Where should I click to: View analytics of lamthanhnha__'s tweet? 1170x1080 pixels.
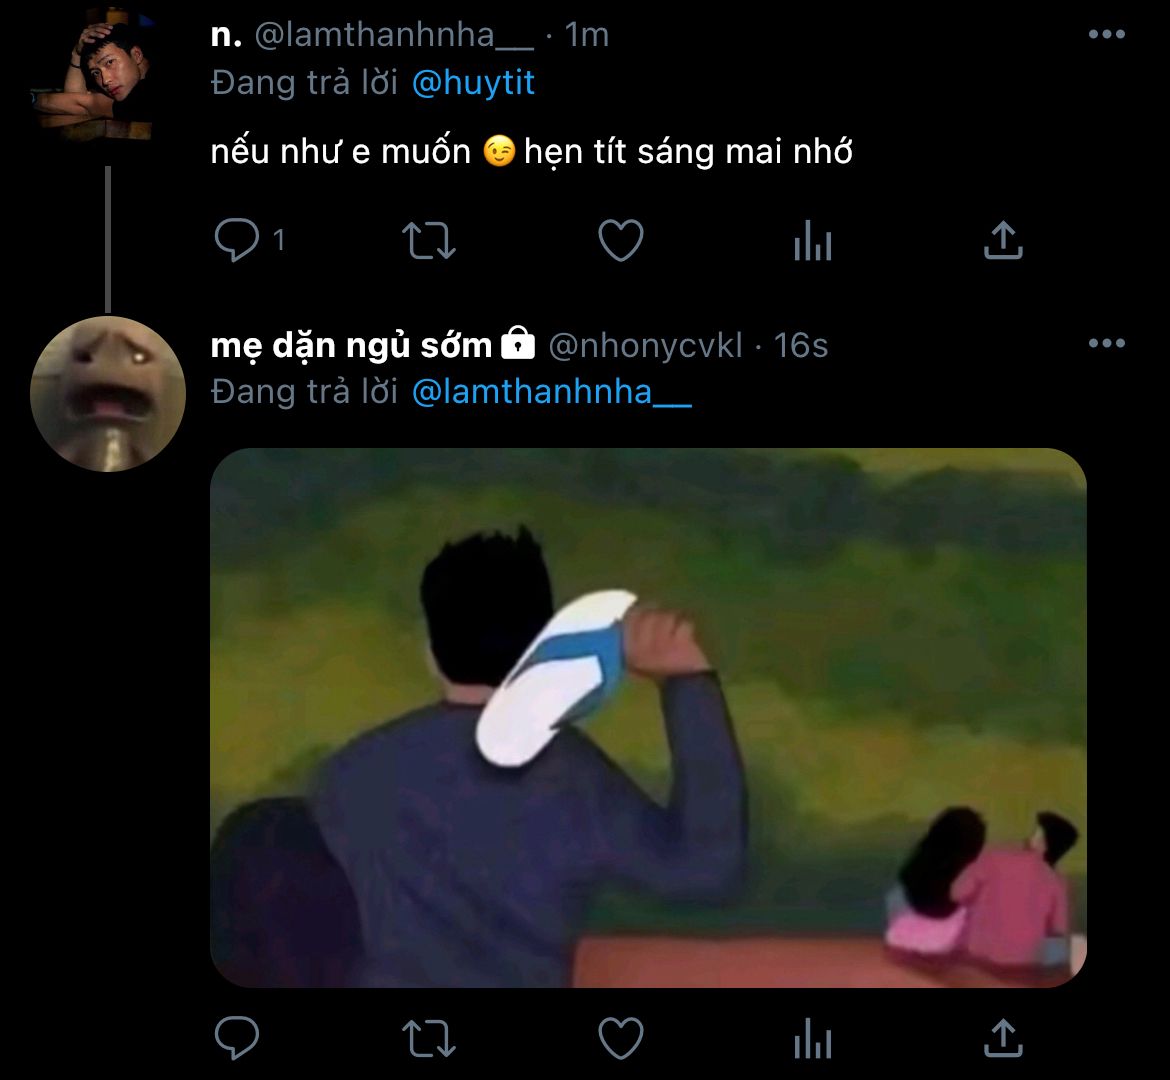[x=812, y=241]
